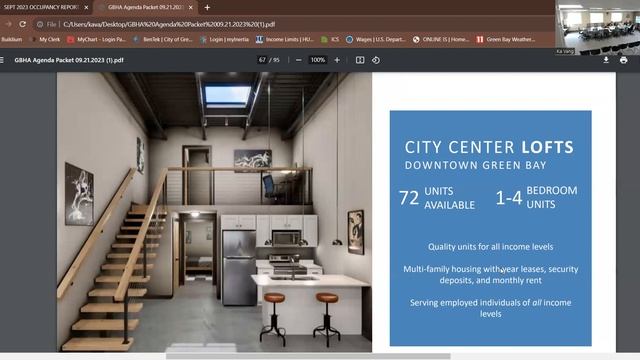640x360 pixels.
Task: Click the 1-4 BEDROOM UNITS text
Action: pos(536,198)
